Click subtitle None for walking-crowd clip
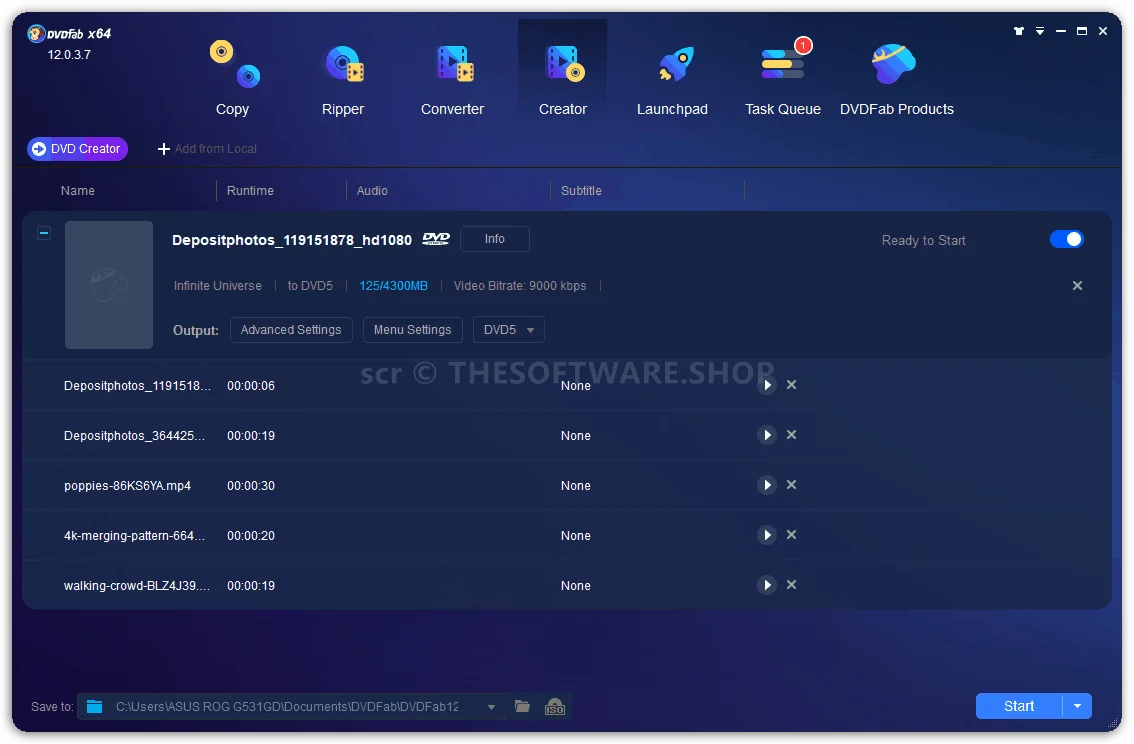The width and height of the screenshot is (1134, 744). click(576, 586)
